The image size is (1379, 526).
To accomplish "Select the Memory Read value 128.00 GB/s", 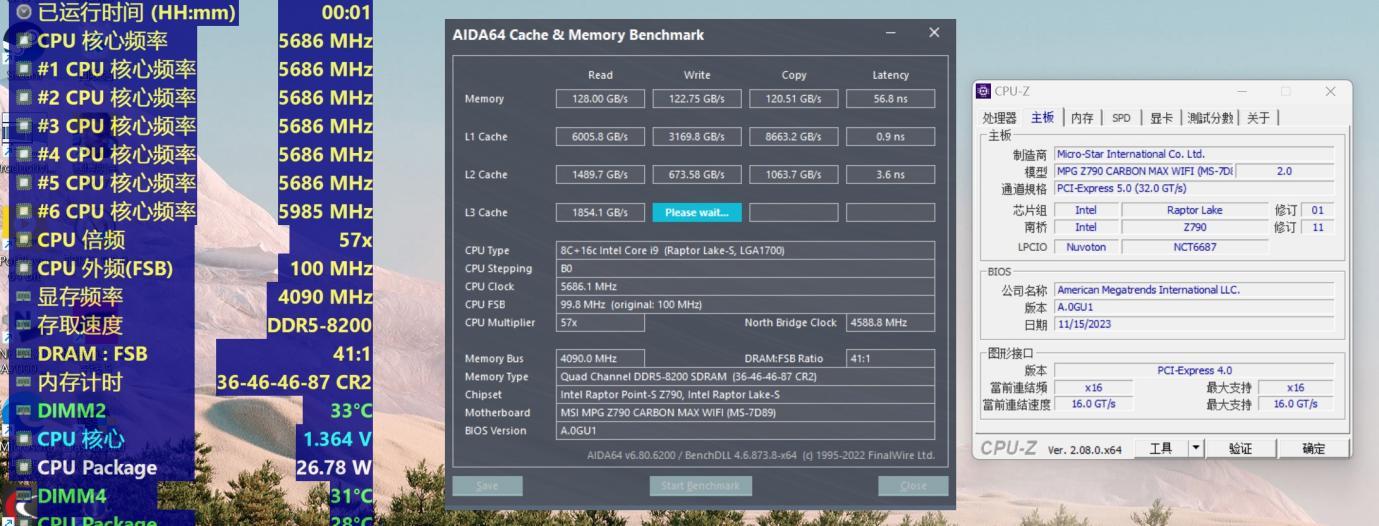I will coord(600,99).
